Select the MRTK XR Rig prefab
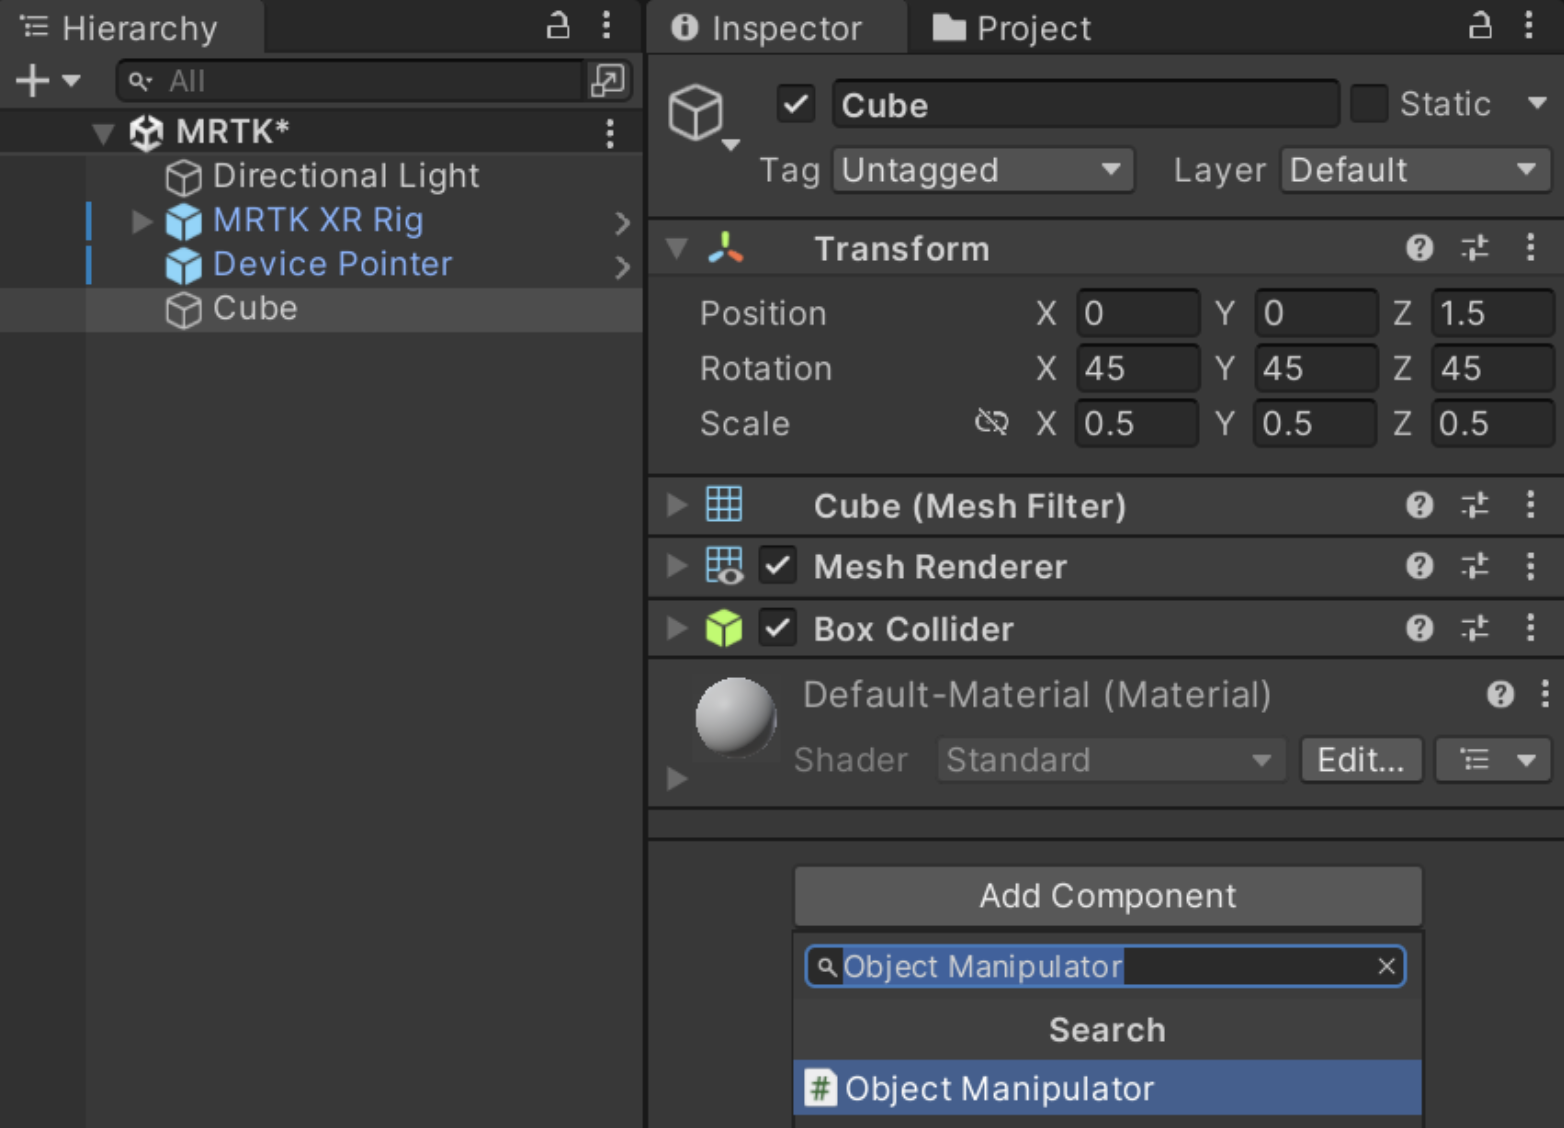The height and width of the screenshot is (1128, 1564). pyautogui.click(x=318, y=220)
